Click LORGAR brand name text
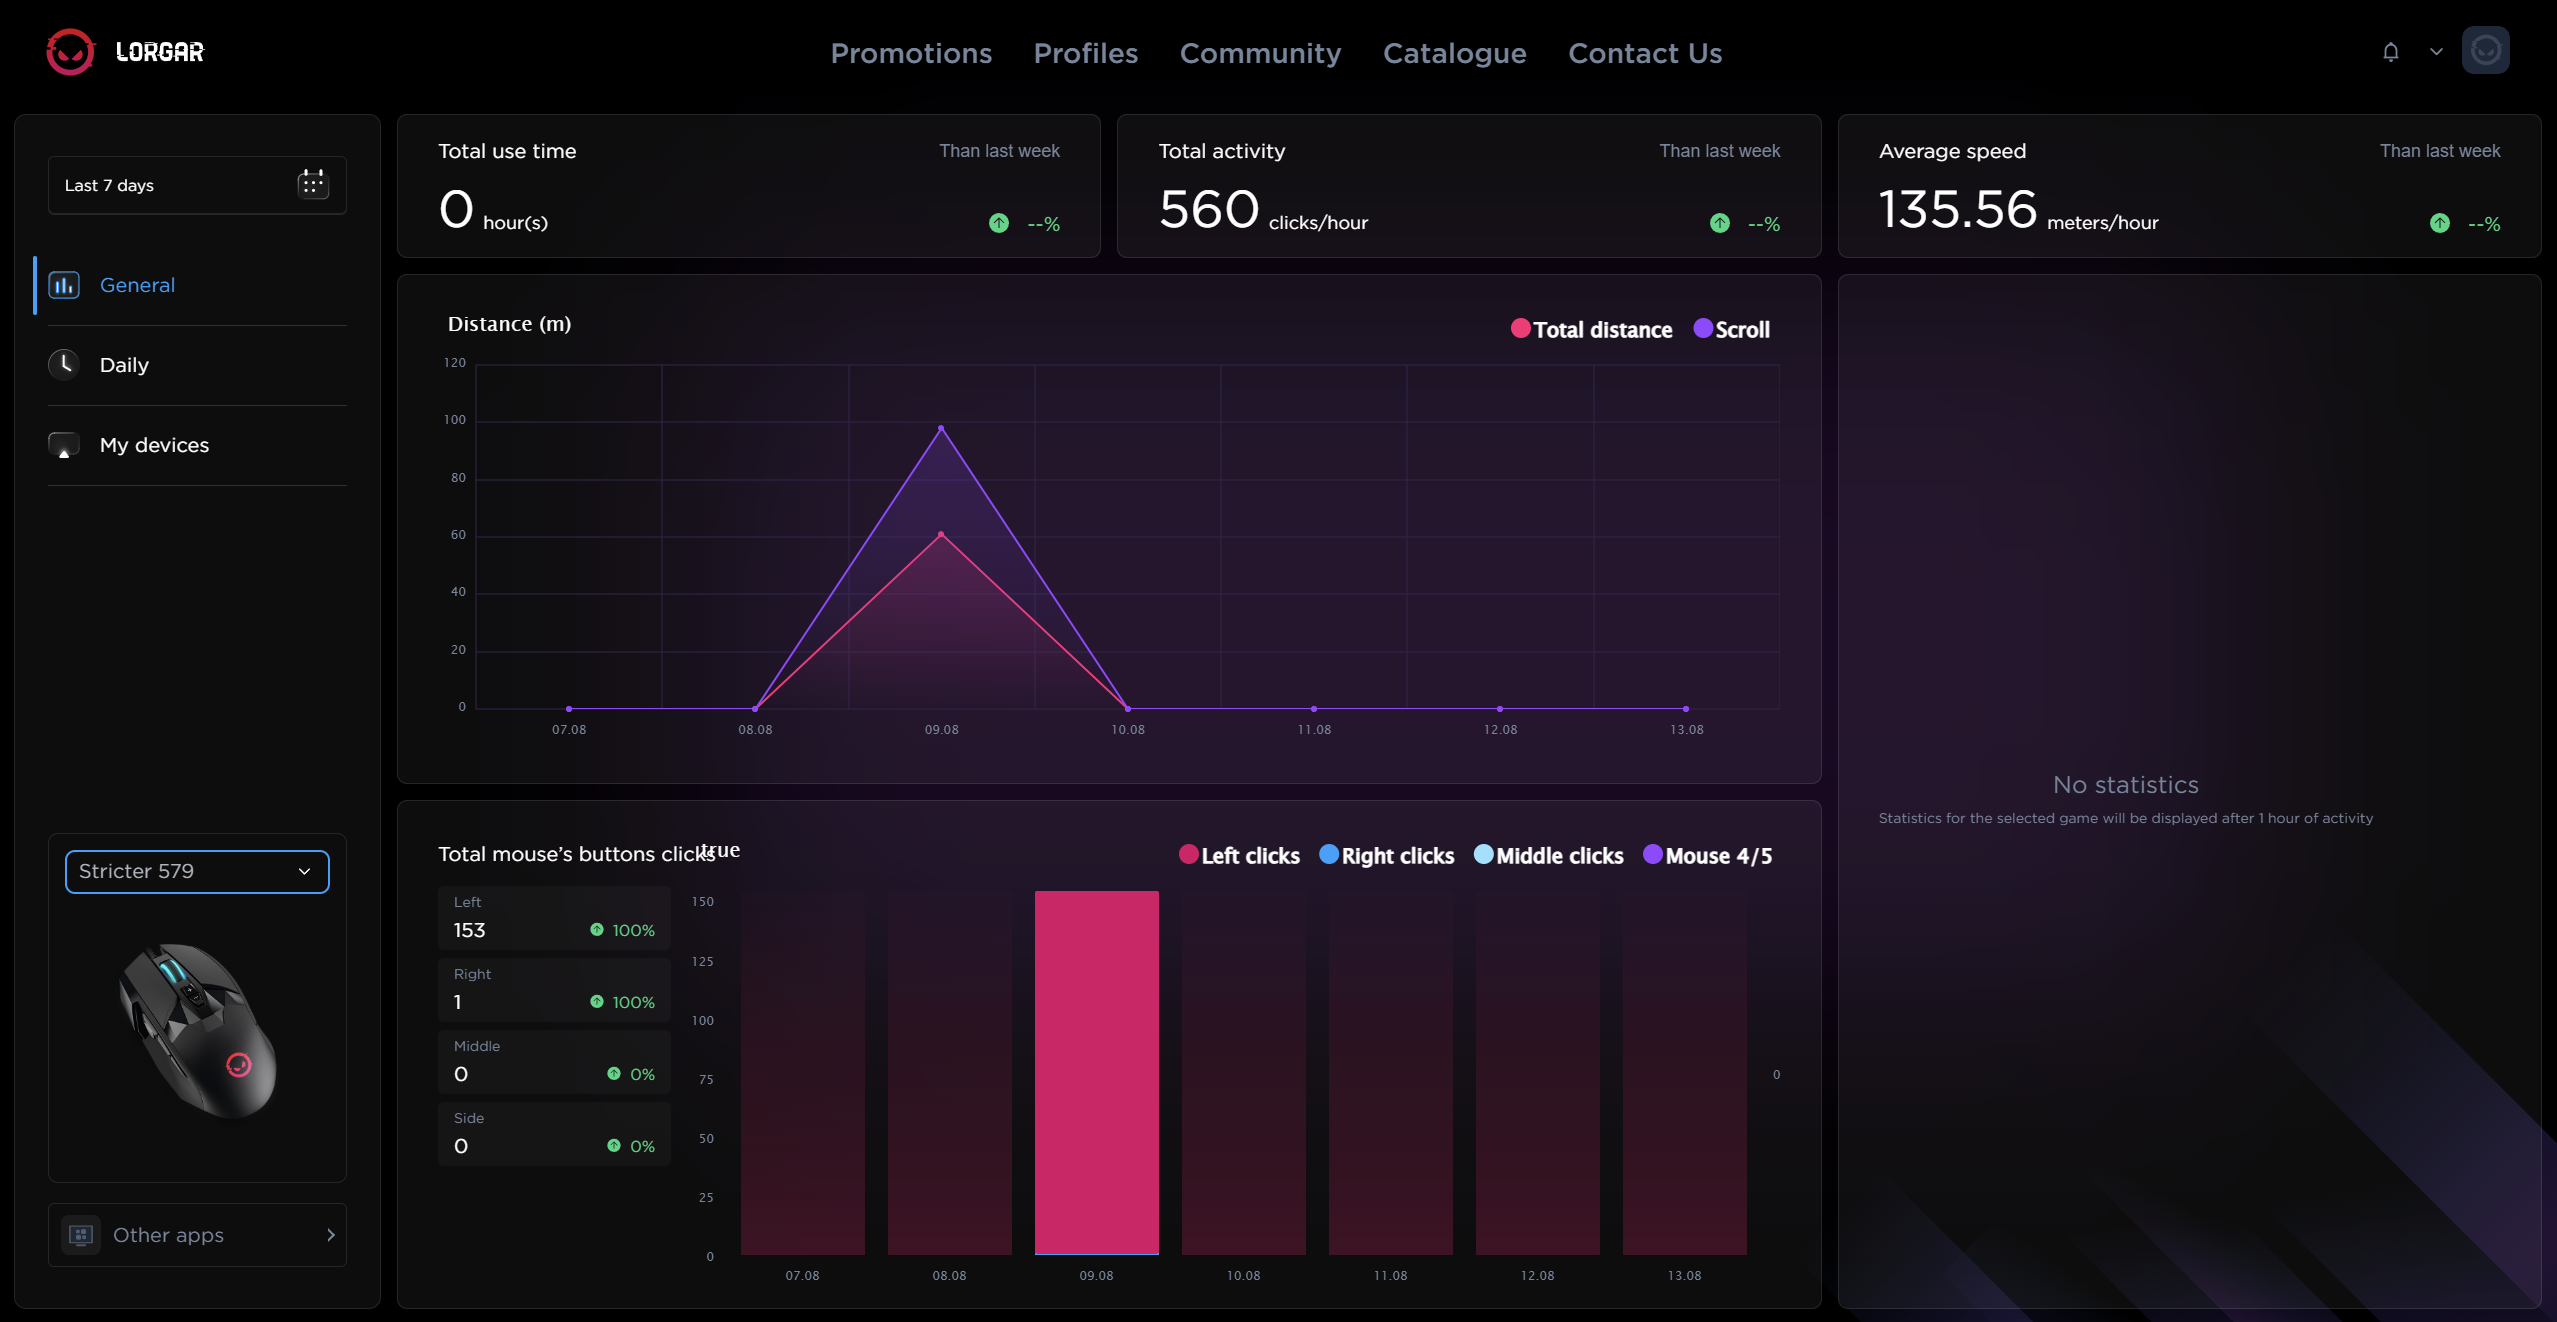The height and width of the screenshot is (1322, 2557). (x=159, y=52)
